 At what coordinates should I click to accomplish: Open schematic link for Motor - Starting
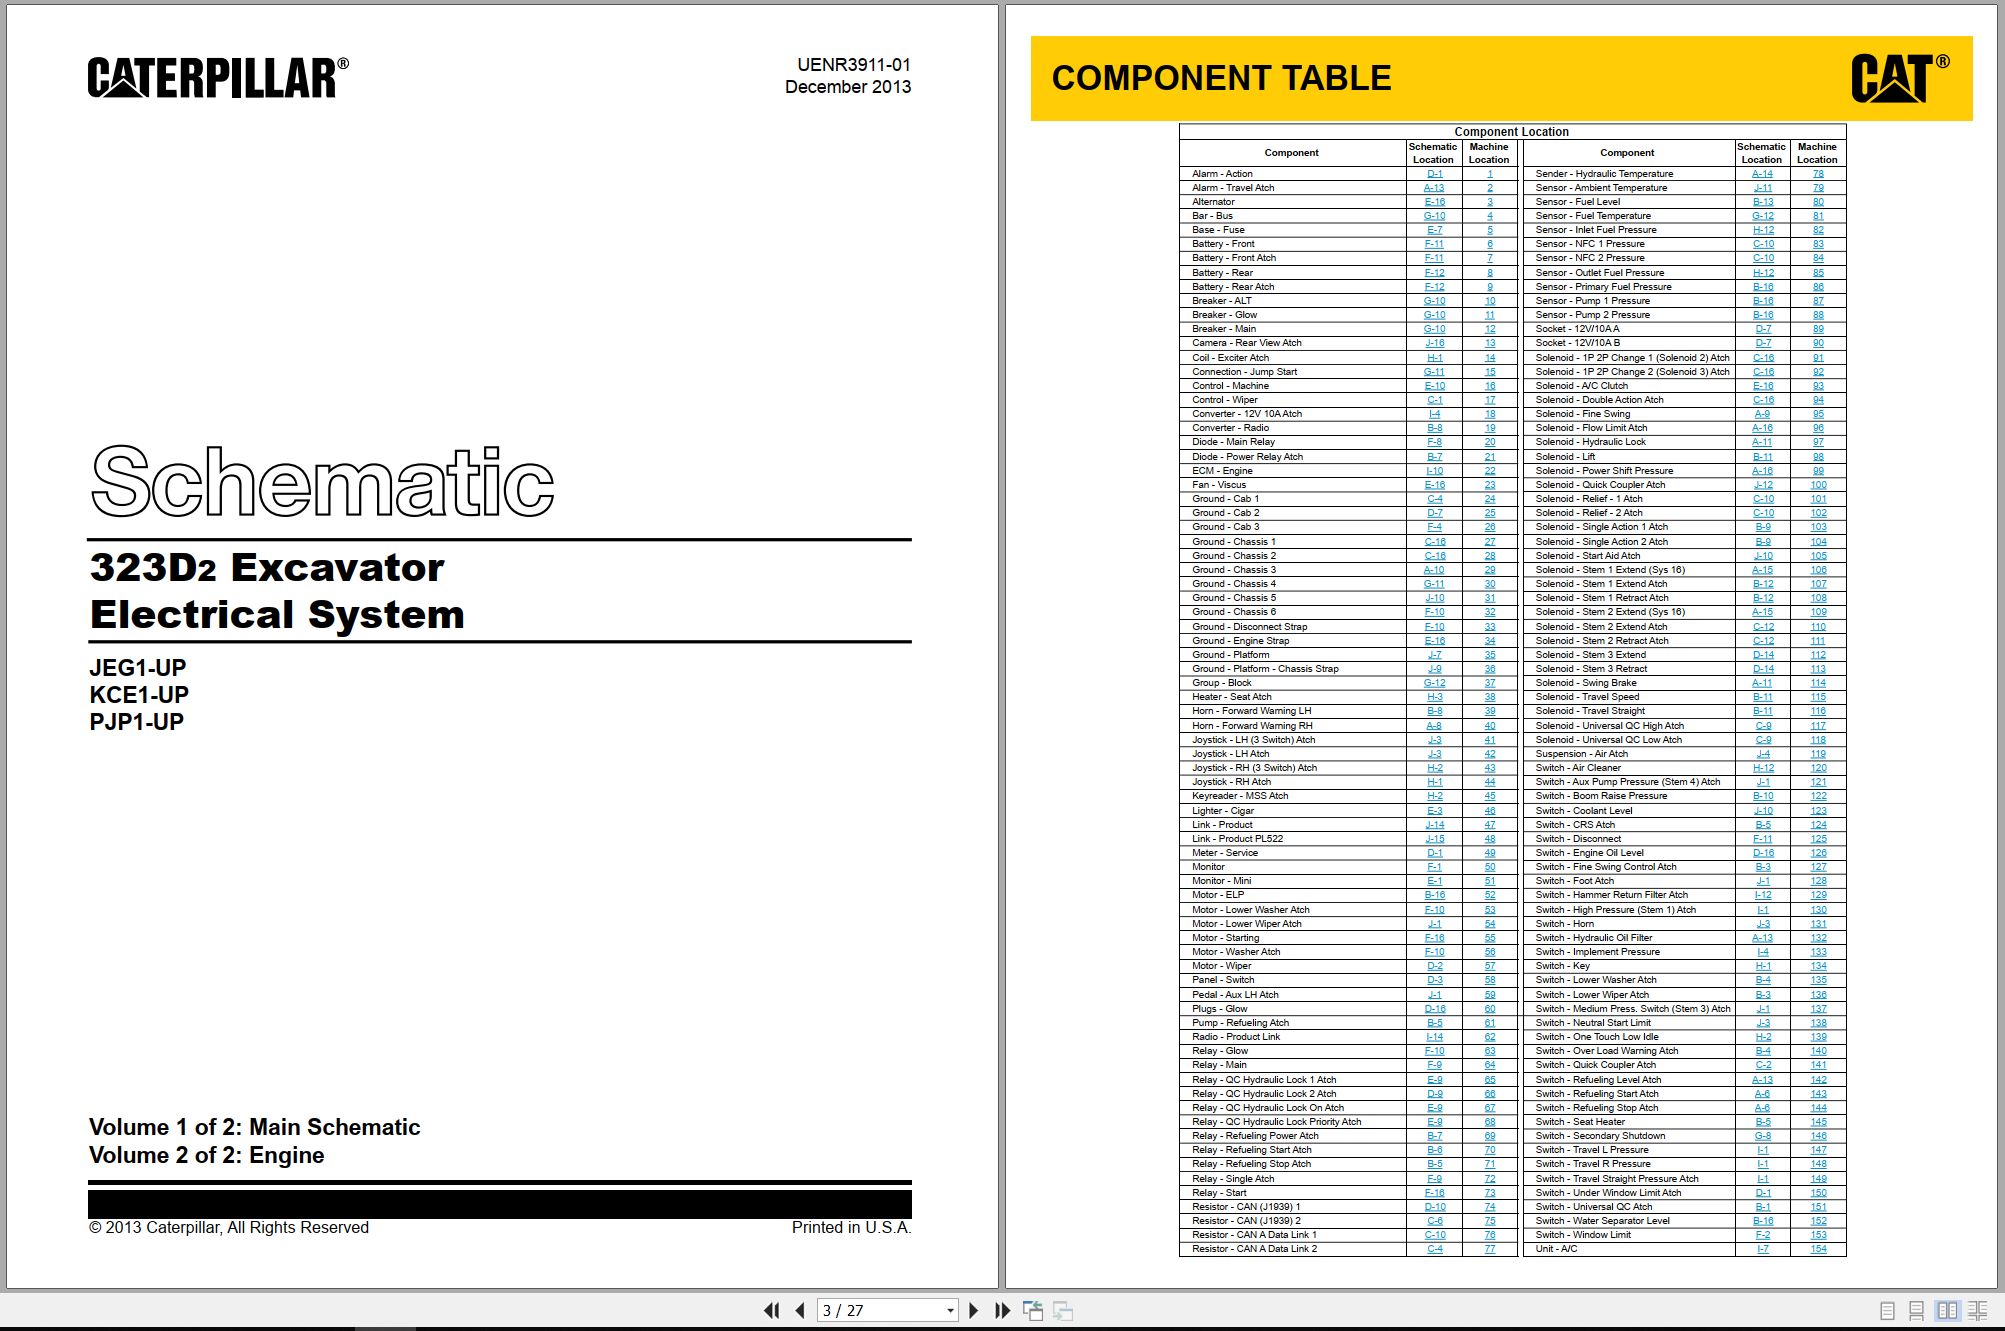(1434, 938)
